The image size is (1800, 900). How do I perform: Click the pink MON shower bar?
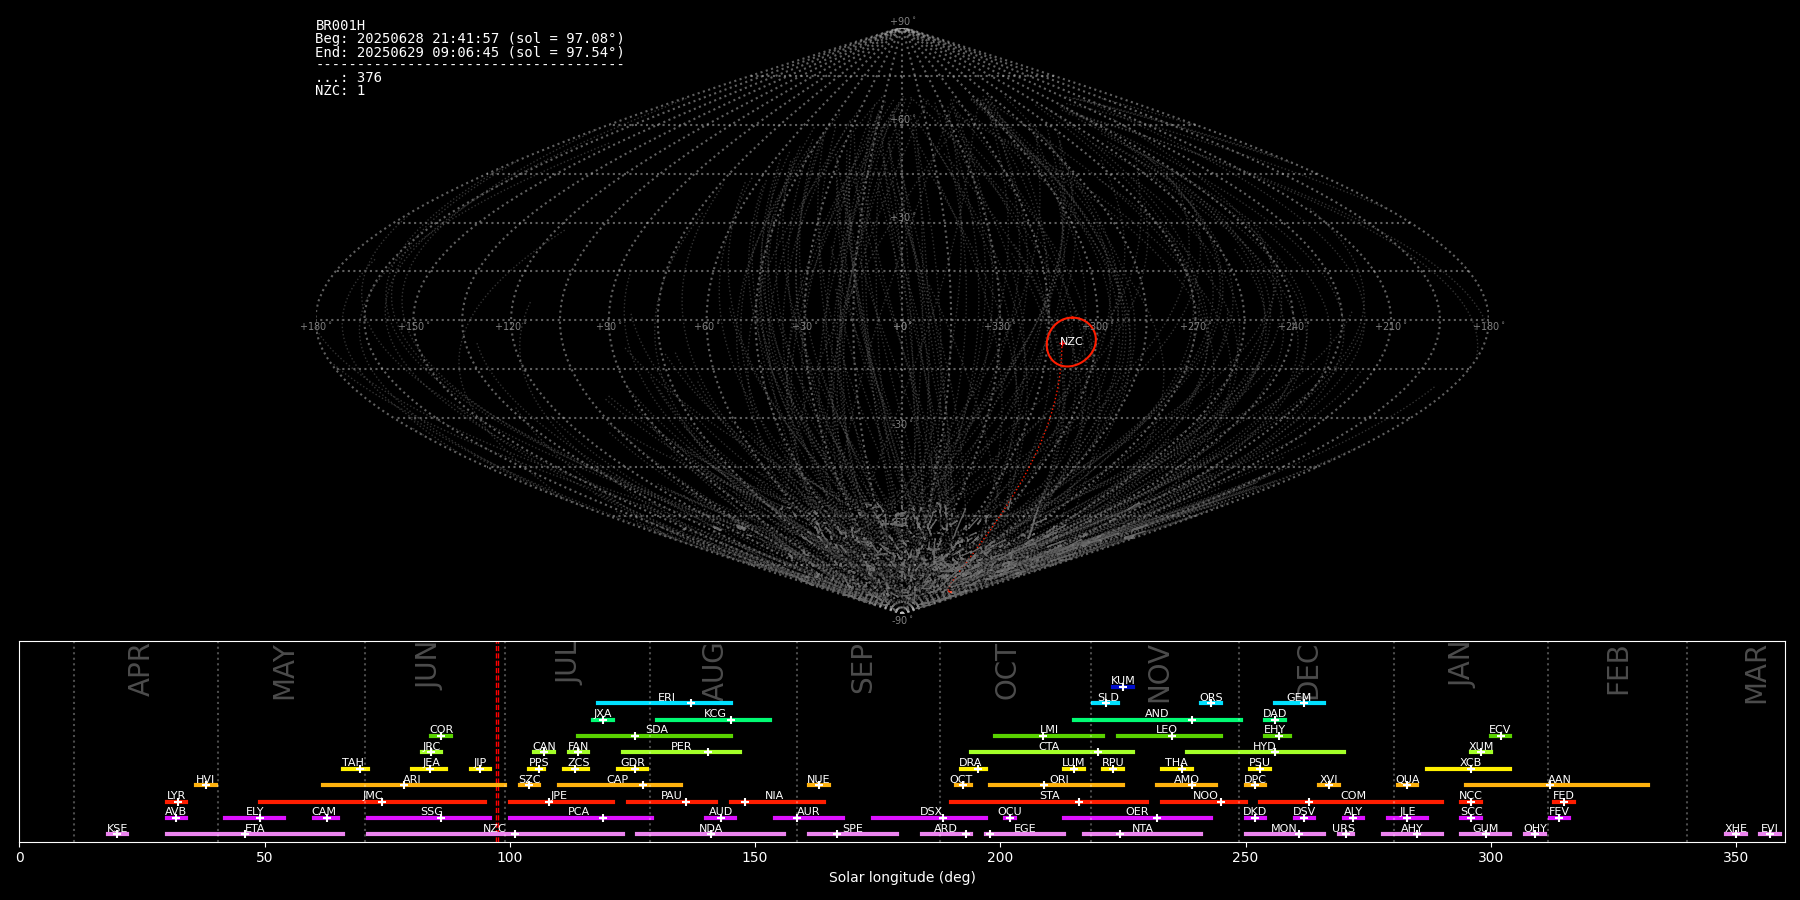(x=1285, y=834)
